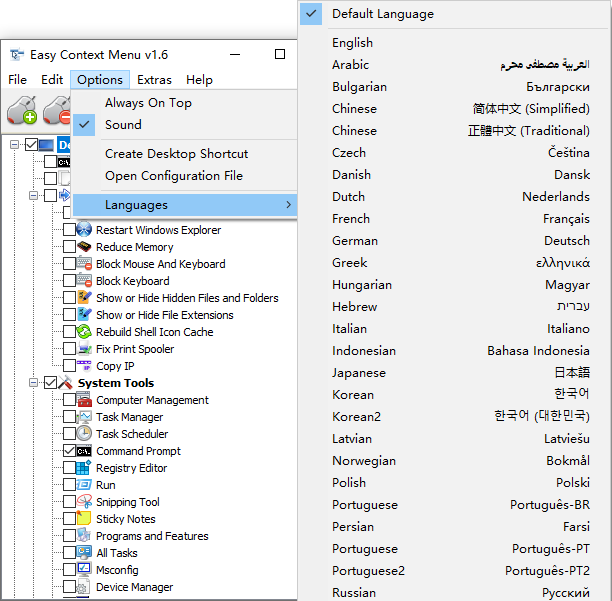Click the System Tools hammer icon

(65, 383)
